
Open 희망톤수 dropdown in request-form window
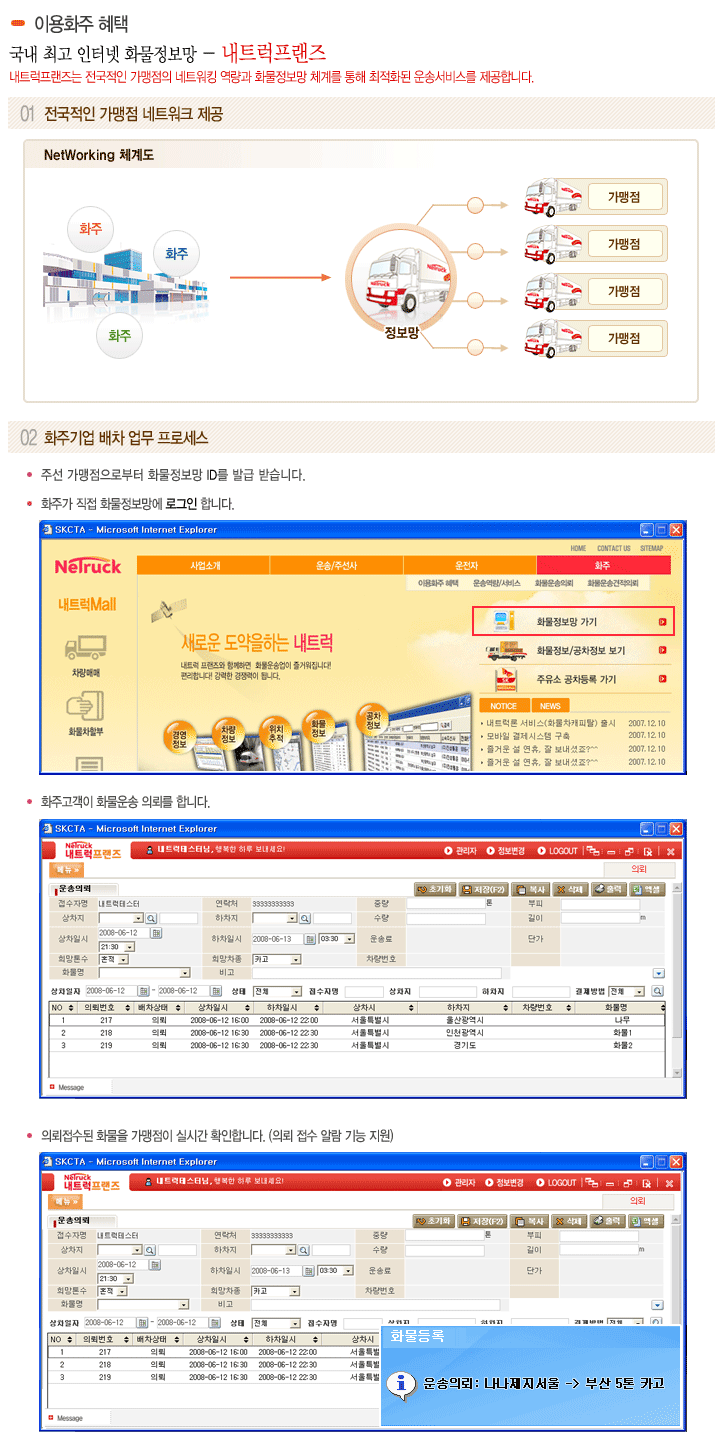coord(113,959)
